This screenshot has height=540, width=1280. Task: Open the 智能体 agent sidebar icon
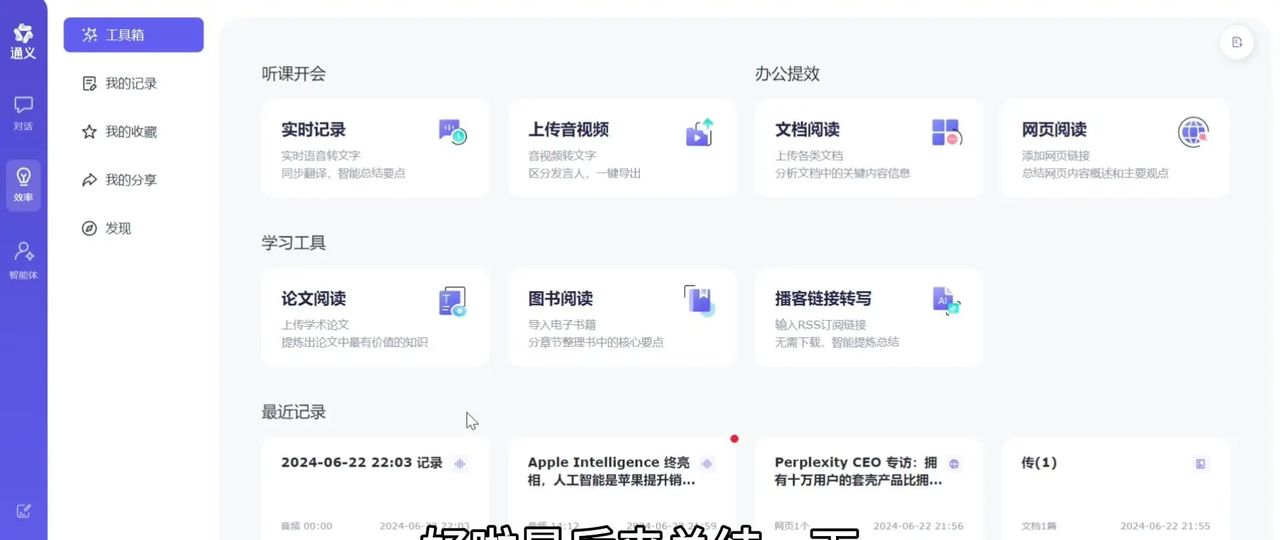click(23, 251)
